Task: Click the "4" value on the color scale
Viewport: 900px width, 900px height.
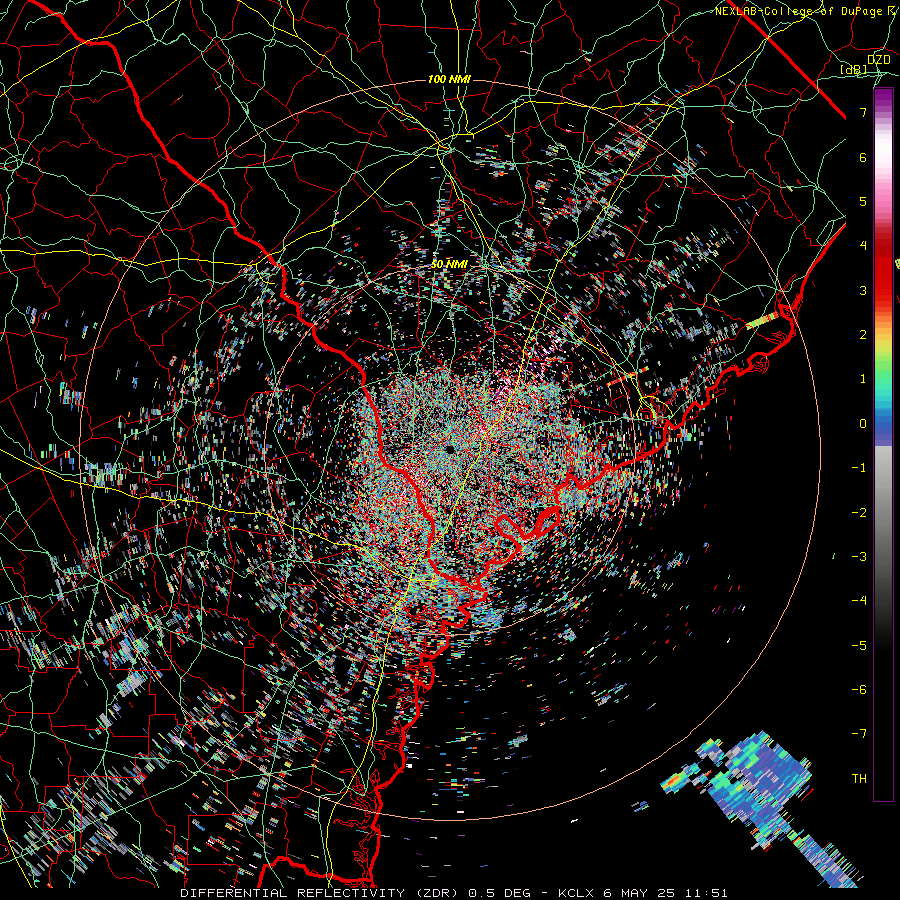Action: pos(863,246)
